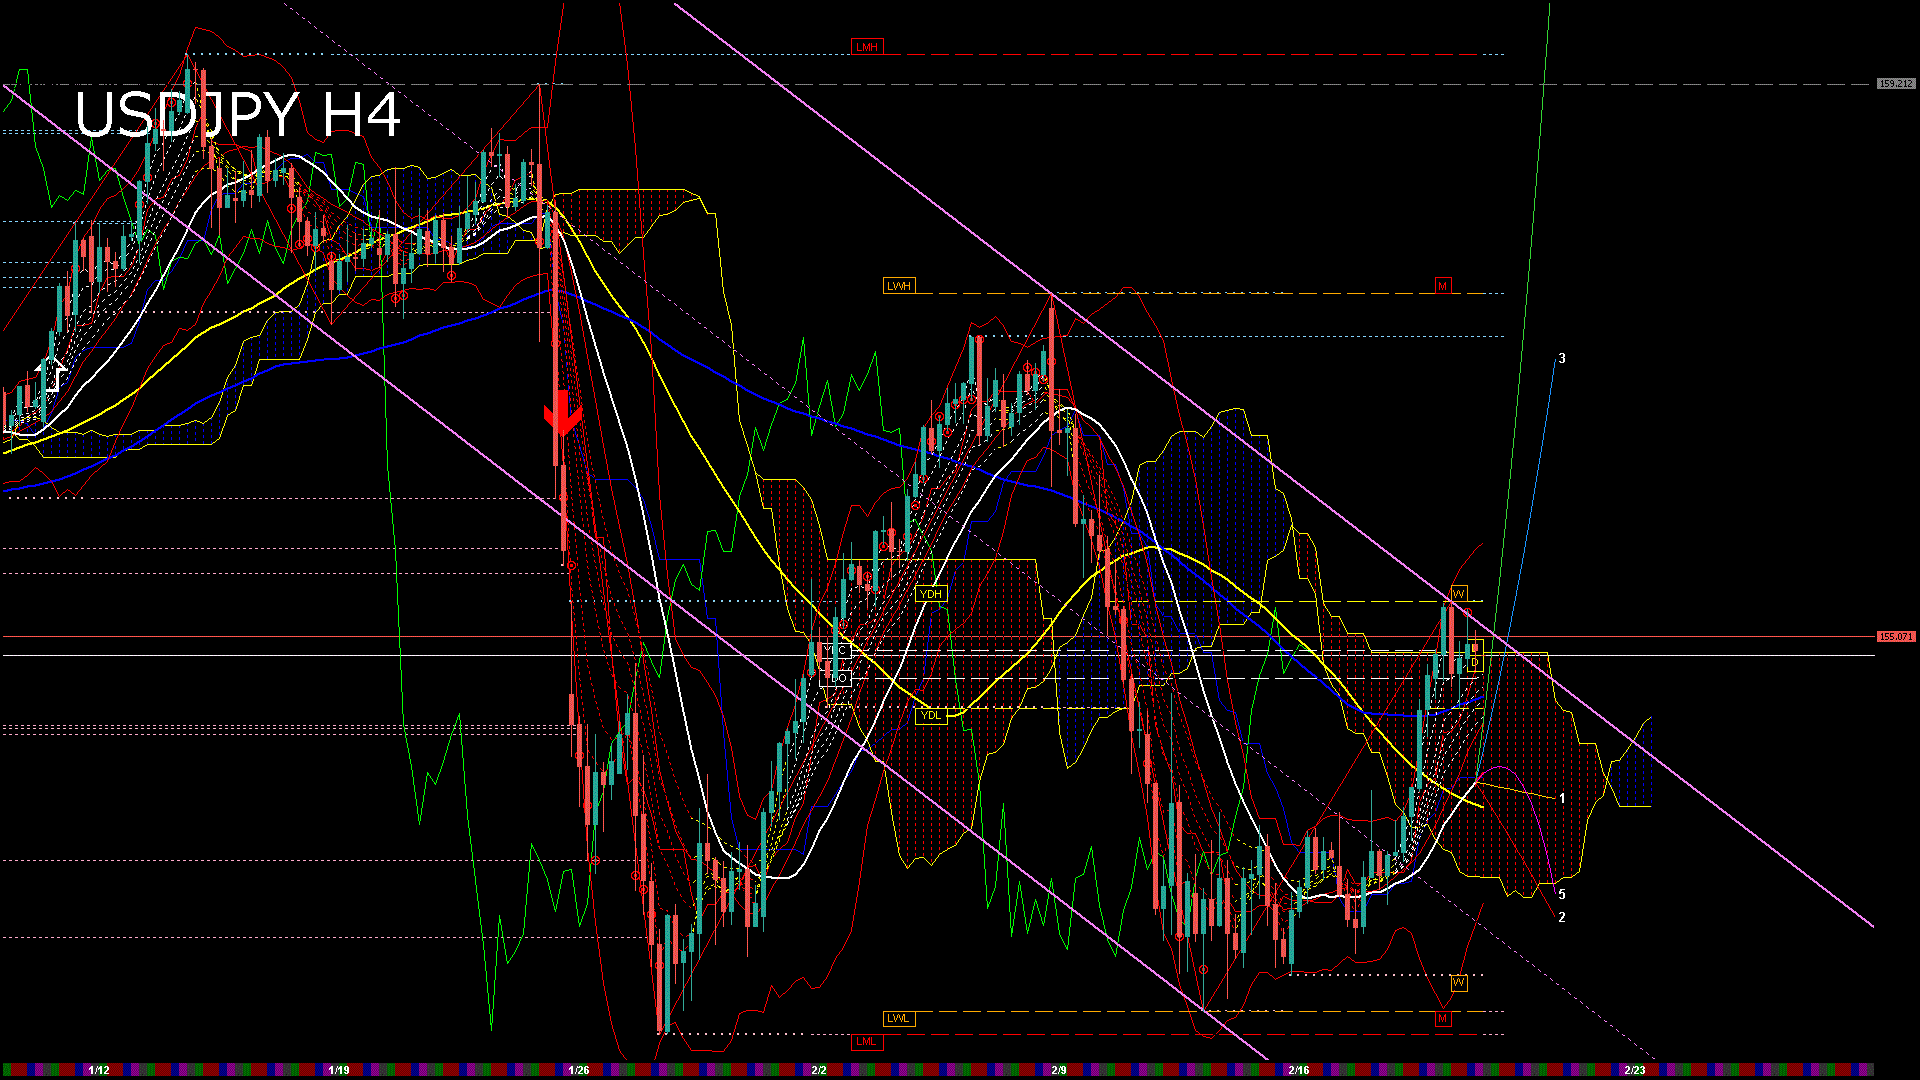Screen dimensions: 1920x1080
Task: Expand the DO daily-open label box
Action: (837, 676)
